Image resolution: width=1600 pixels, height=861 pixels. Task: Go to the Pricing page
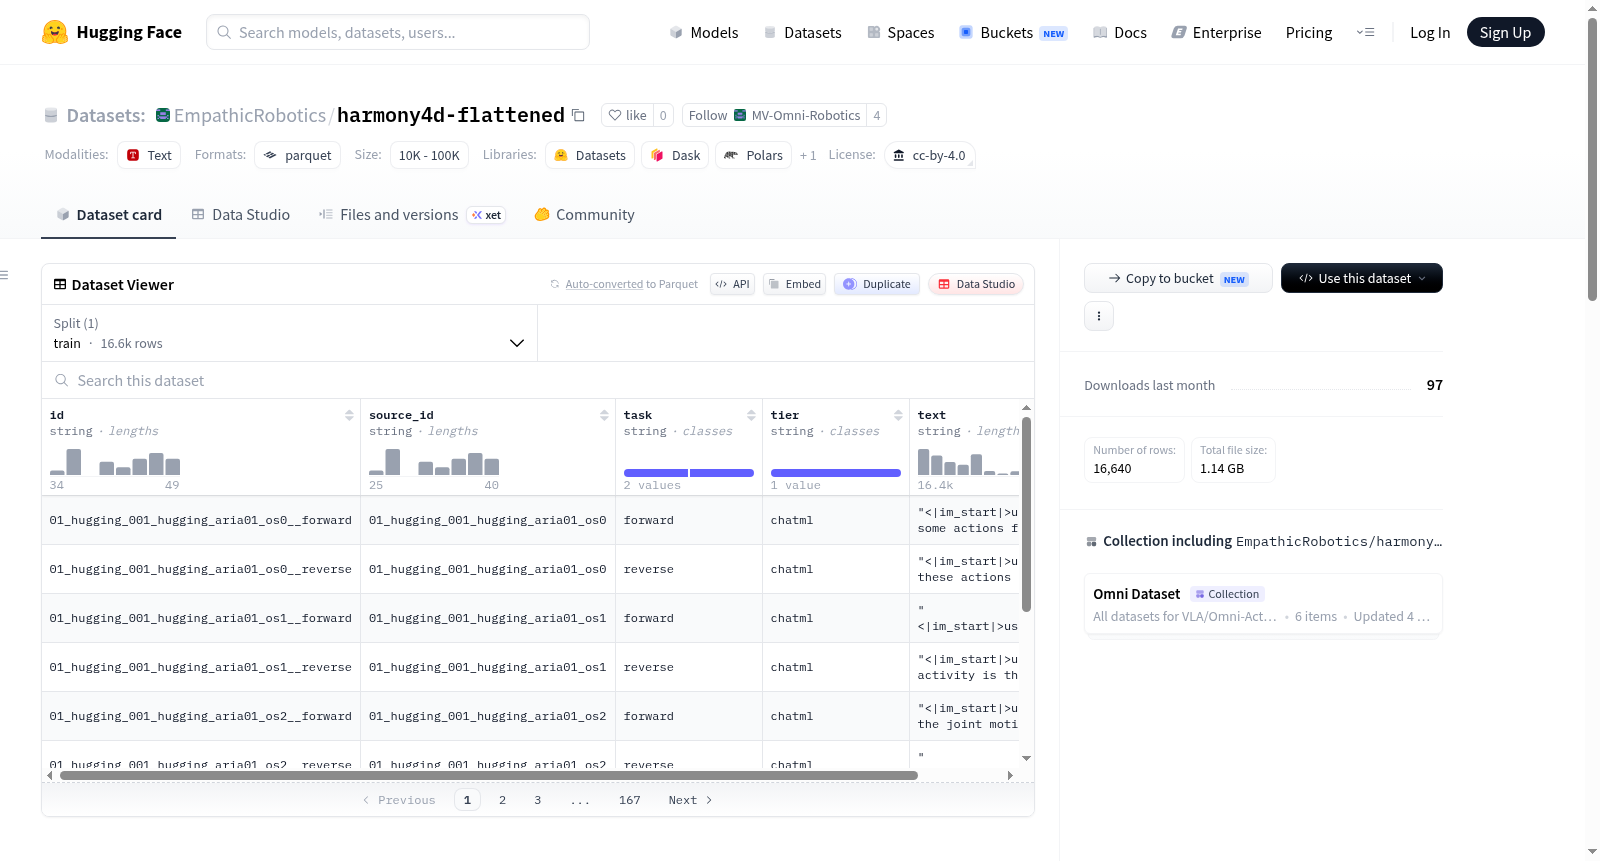(x=1309, y=32)
